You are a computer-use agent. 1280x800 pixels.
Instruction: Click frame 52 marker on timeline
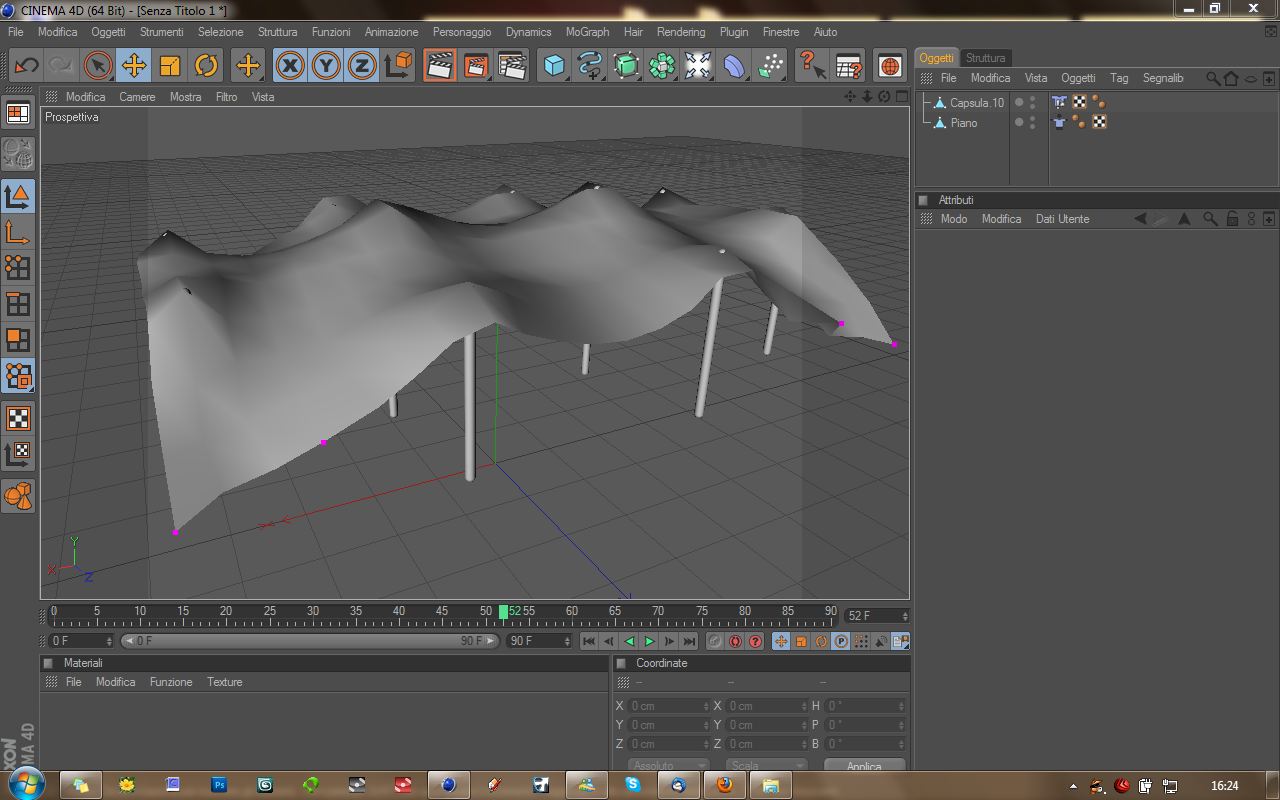click(504, 611)
